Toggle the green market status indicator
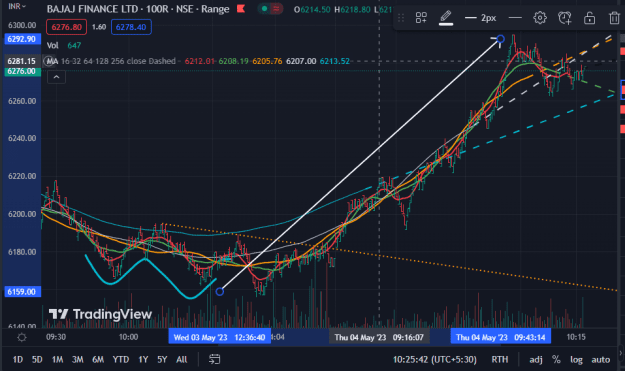 coord(264,8)
